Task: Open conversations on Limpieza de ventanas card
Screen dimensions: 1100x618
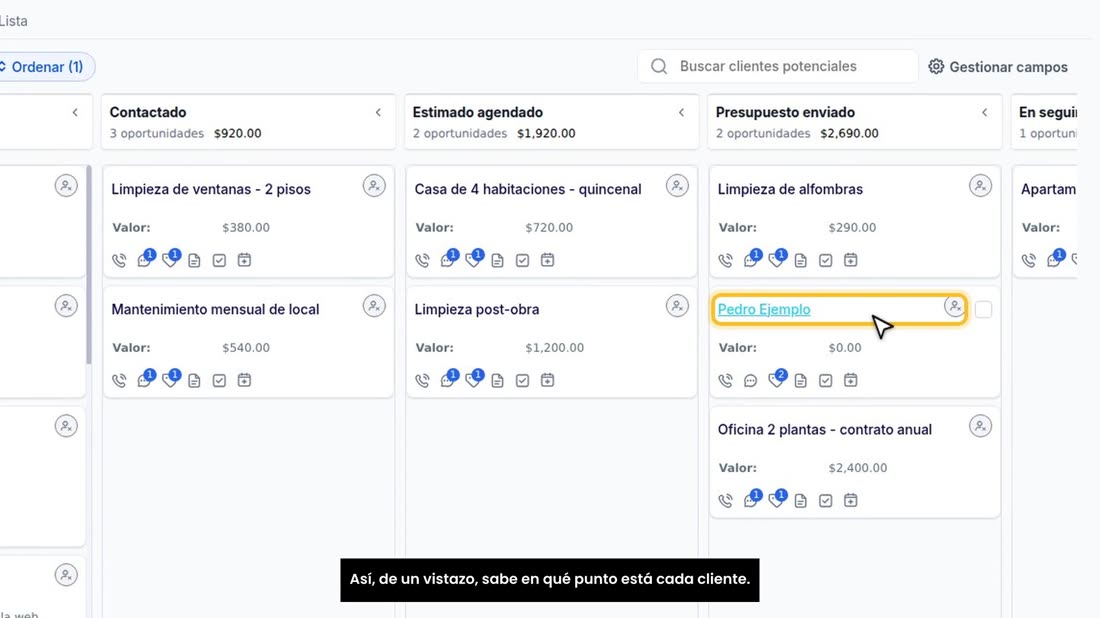Action: click(x=145, y=260)
